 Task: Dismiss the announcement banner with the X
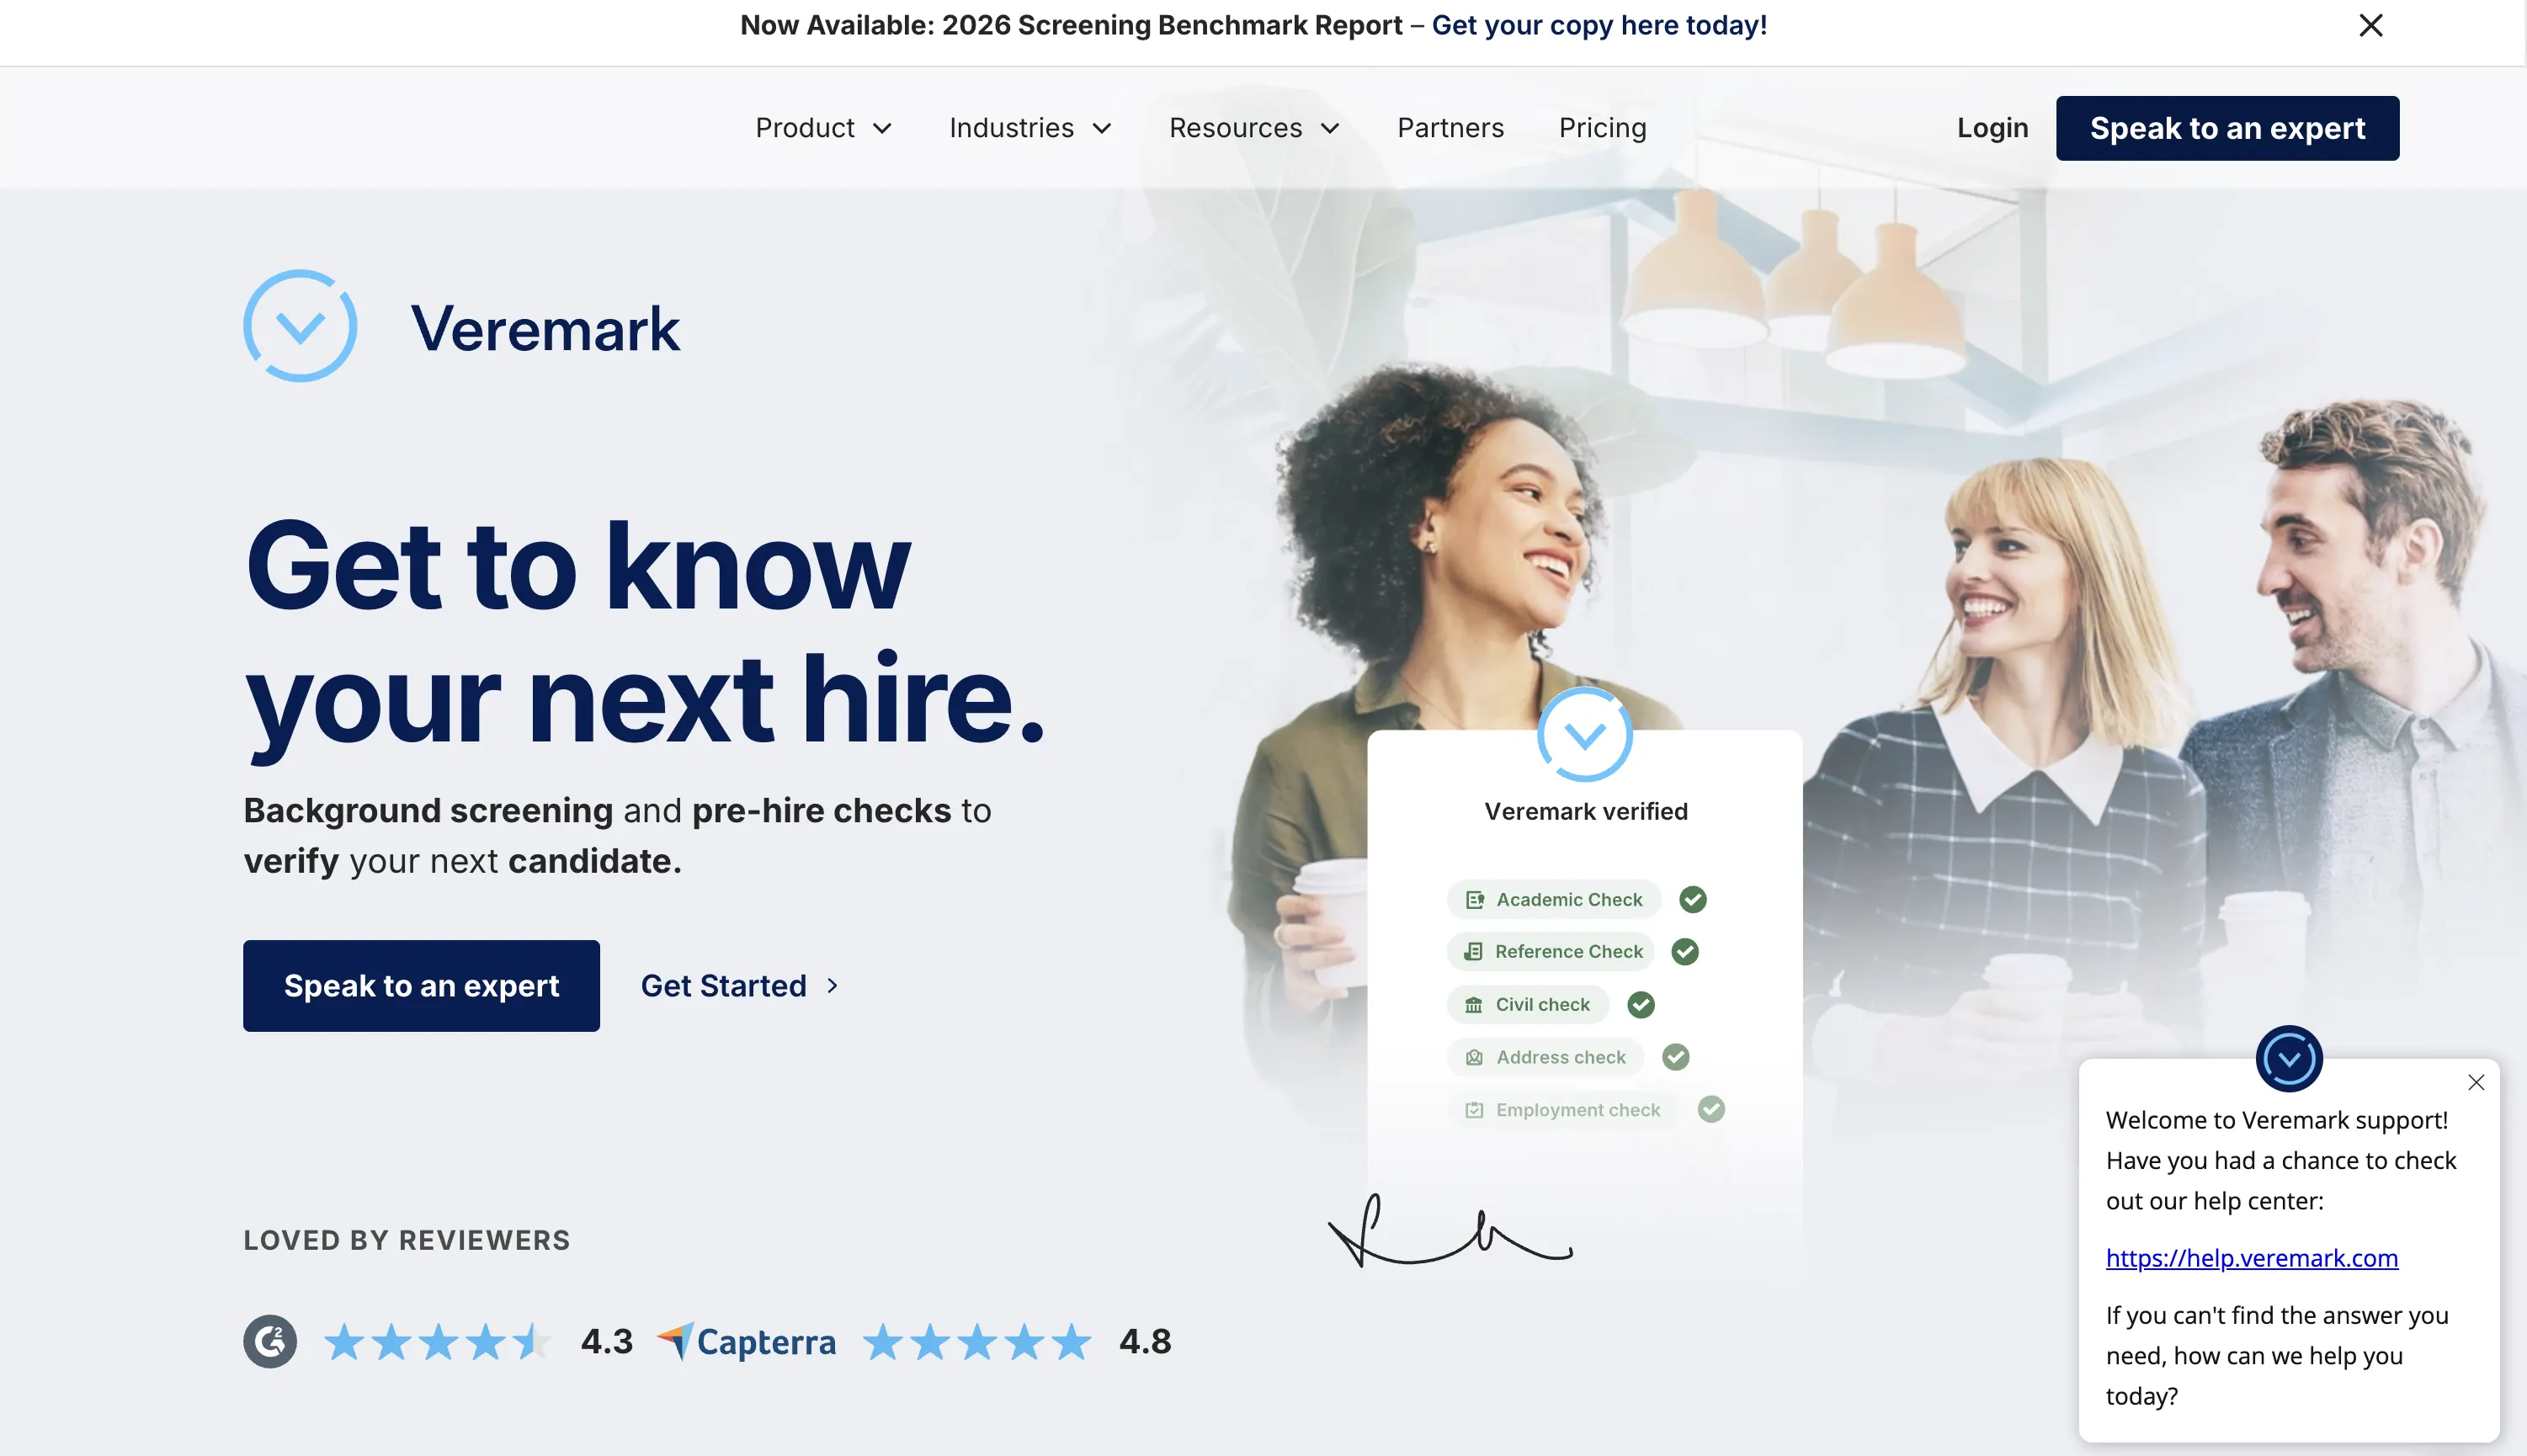[2371, 25]
